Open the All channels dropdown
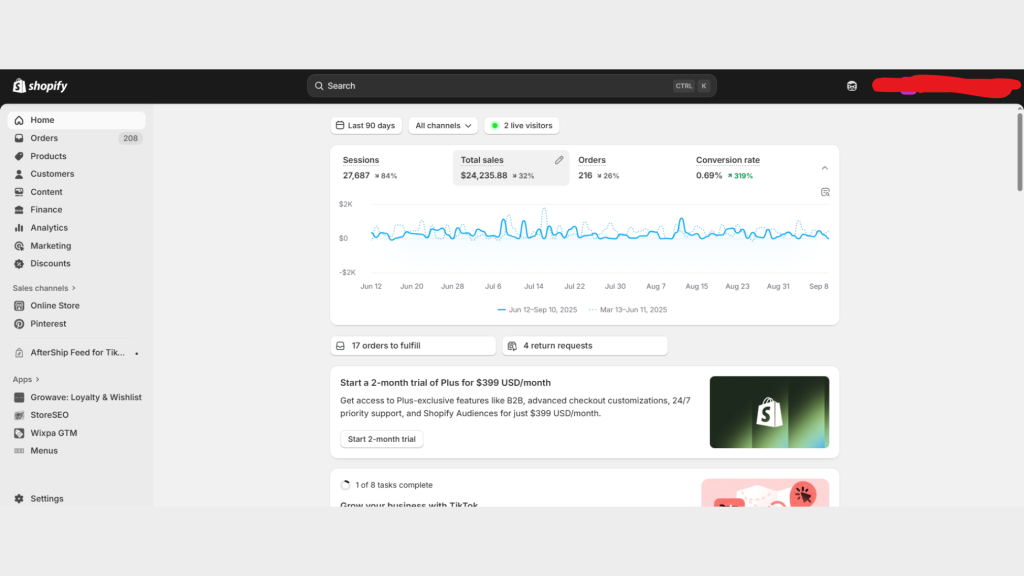The width and height of the screenshot is (1024, 576). pos(443,126)
